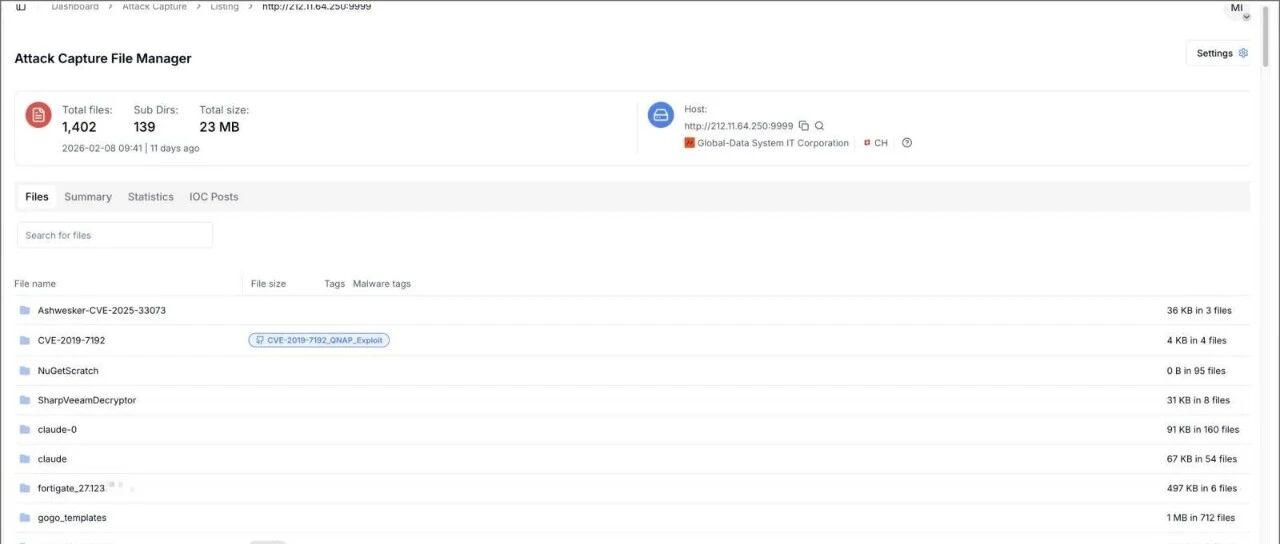Open the help icon next to CH
1280x544 pixels.
(907, 143)
